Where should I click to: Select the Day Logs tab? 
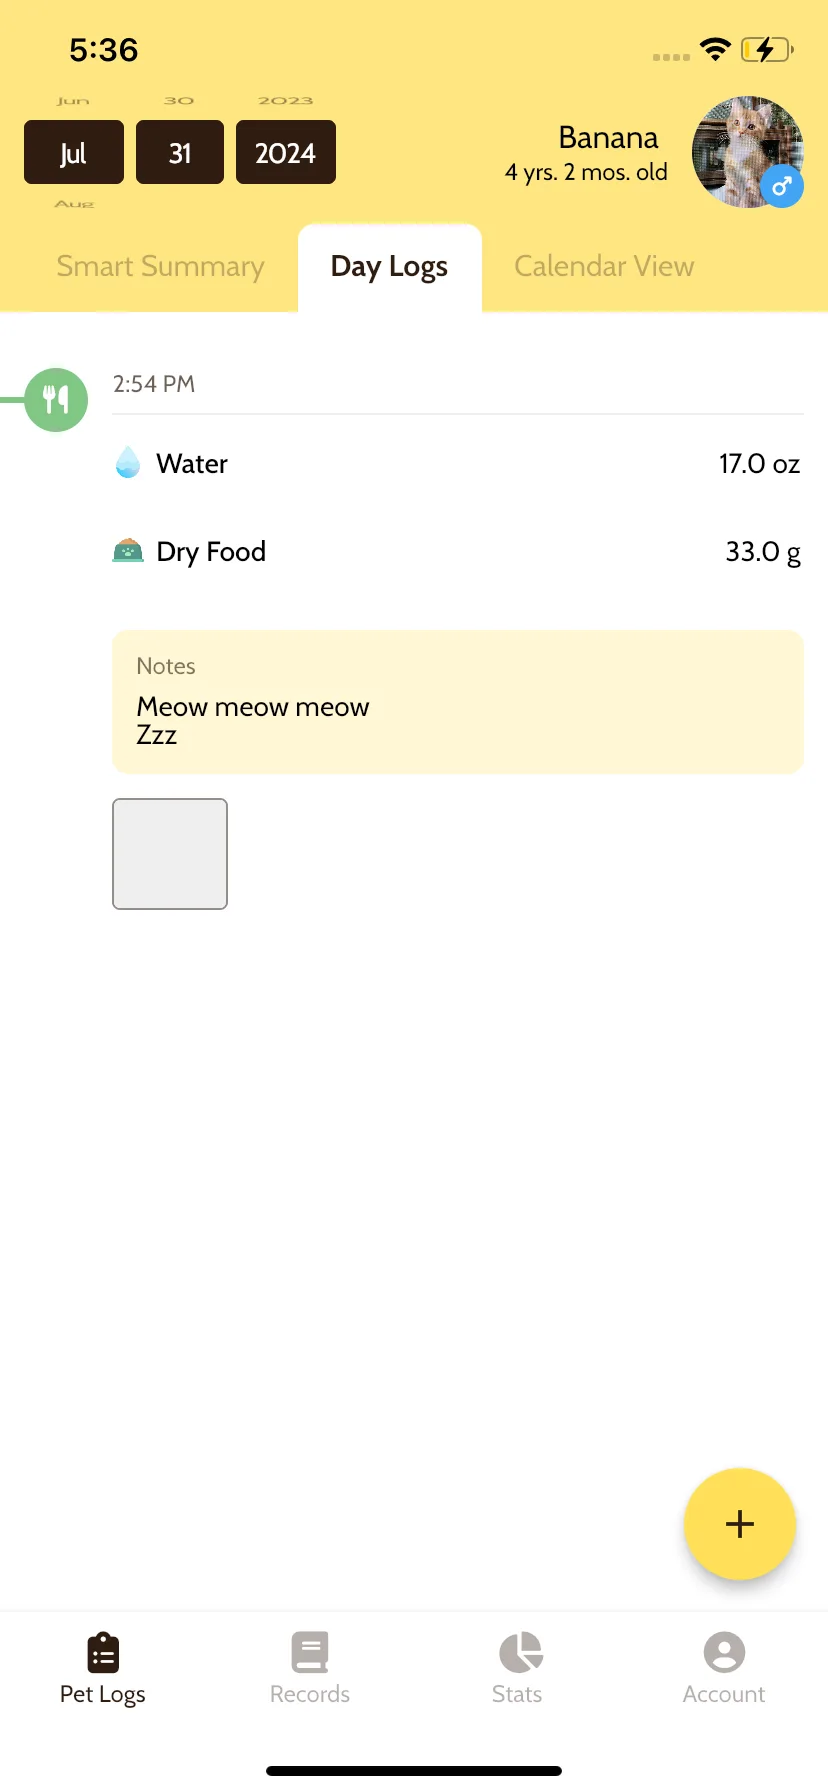coord(390,267)
